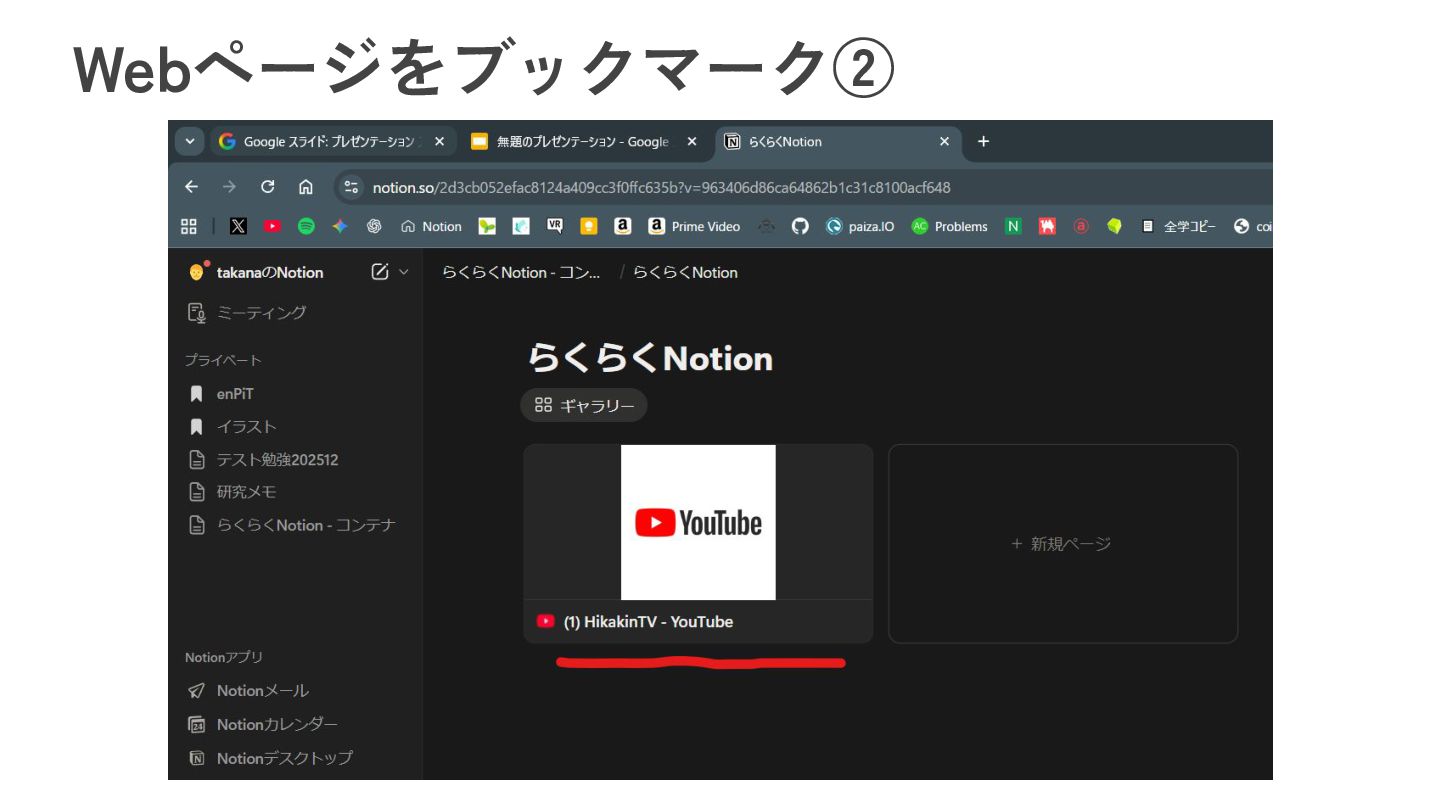The height and width of the screenshot is (810, 1440).
Task: Open the tab search dropdown arrow
Action: point(189,142)
